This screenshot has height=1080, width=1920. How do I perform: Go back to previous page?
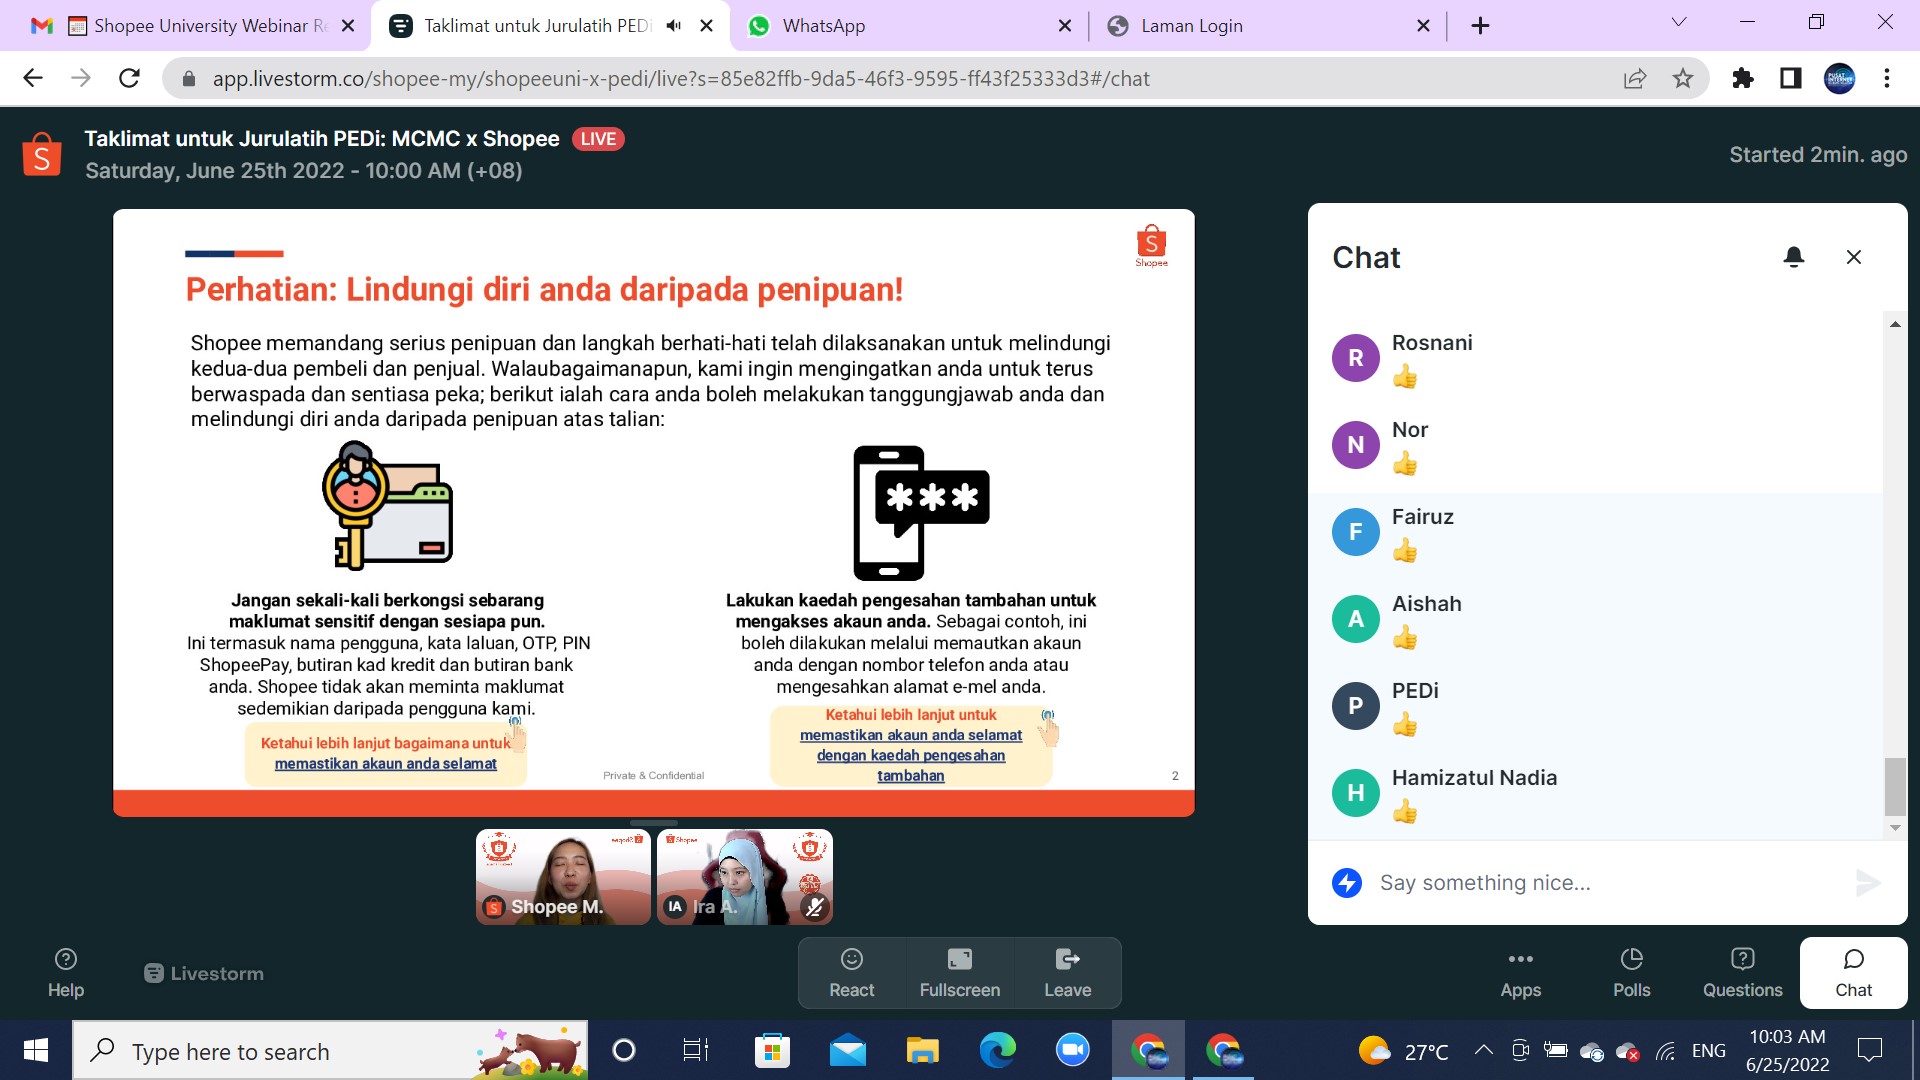[33, 78]
